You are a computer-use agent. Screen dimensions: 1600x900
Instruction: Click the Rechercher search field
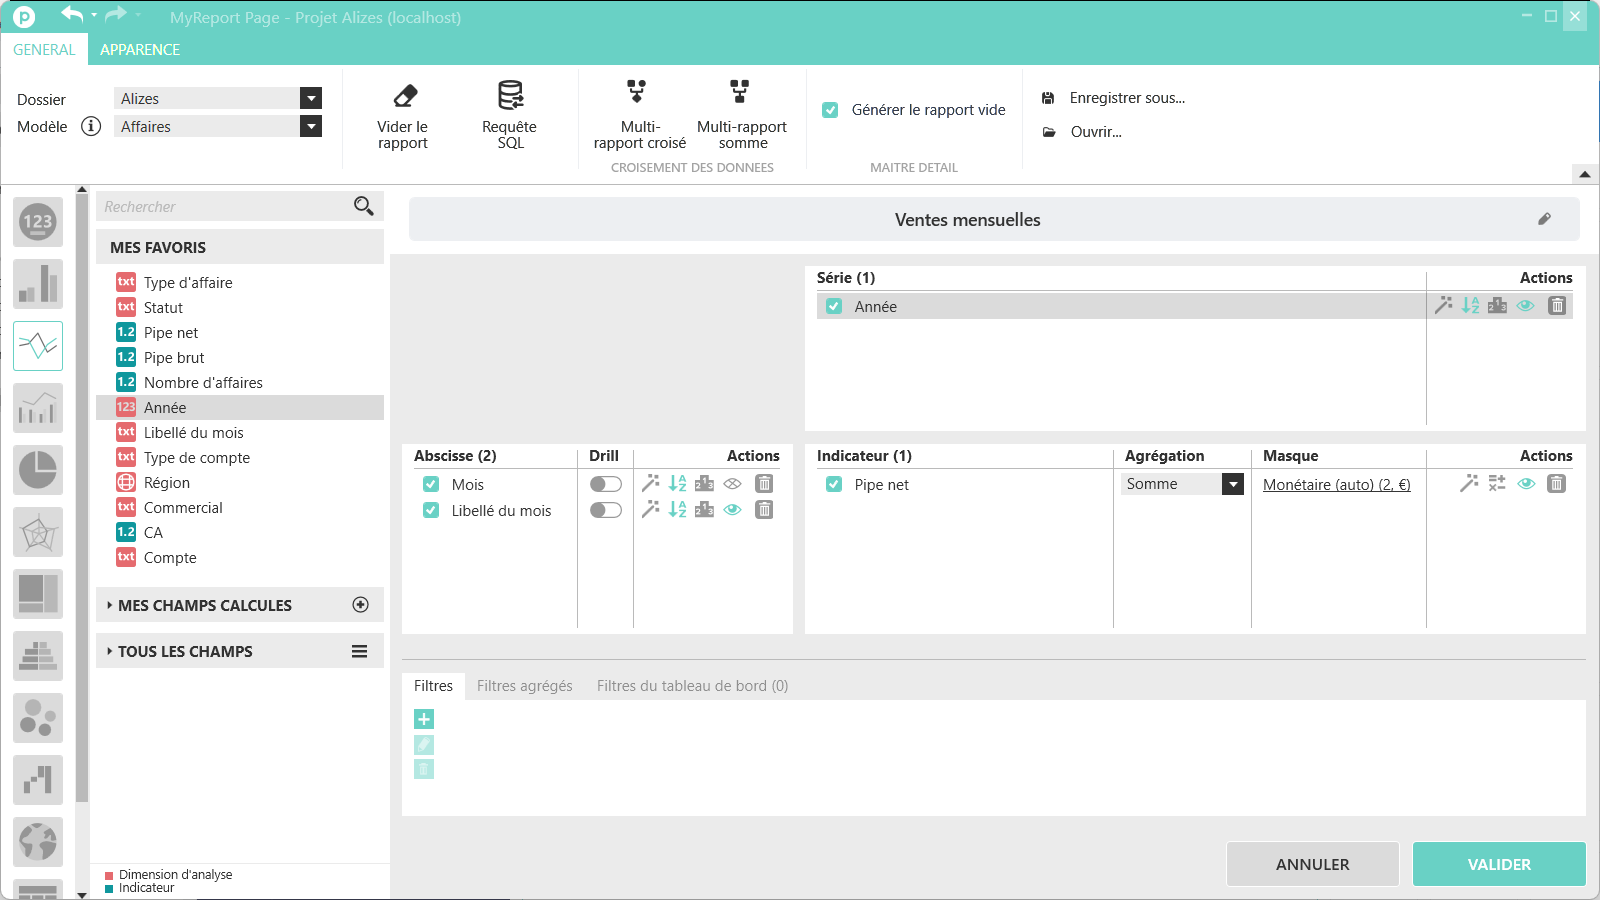click(225, 207)
